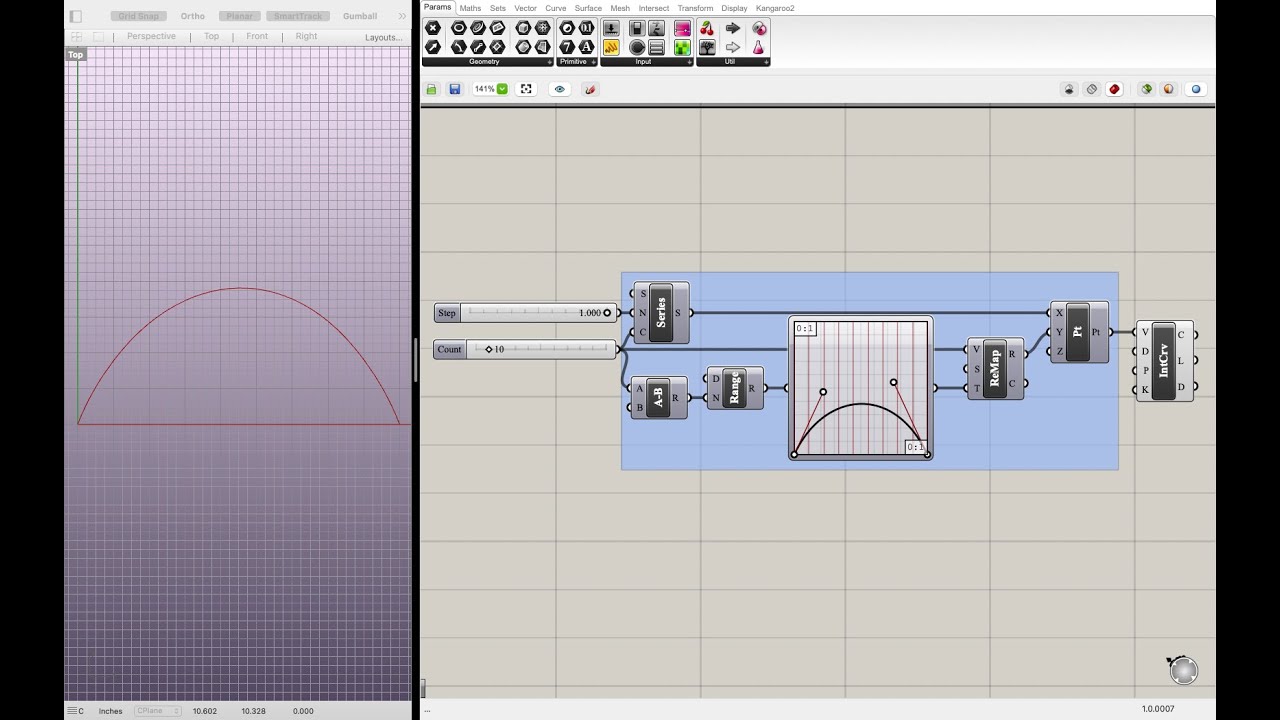Viewport: 1280px width, 720px height.
Task: Add a Boolean Toggle input component
Action: (637, 28)
